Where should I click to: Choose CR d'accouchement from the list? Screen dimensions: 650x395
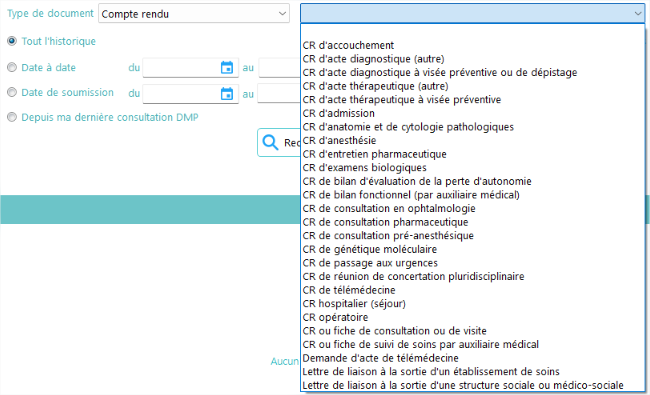tap(473, 45)
